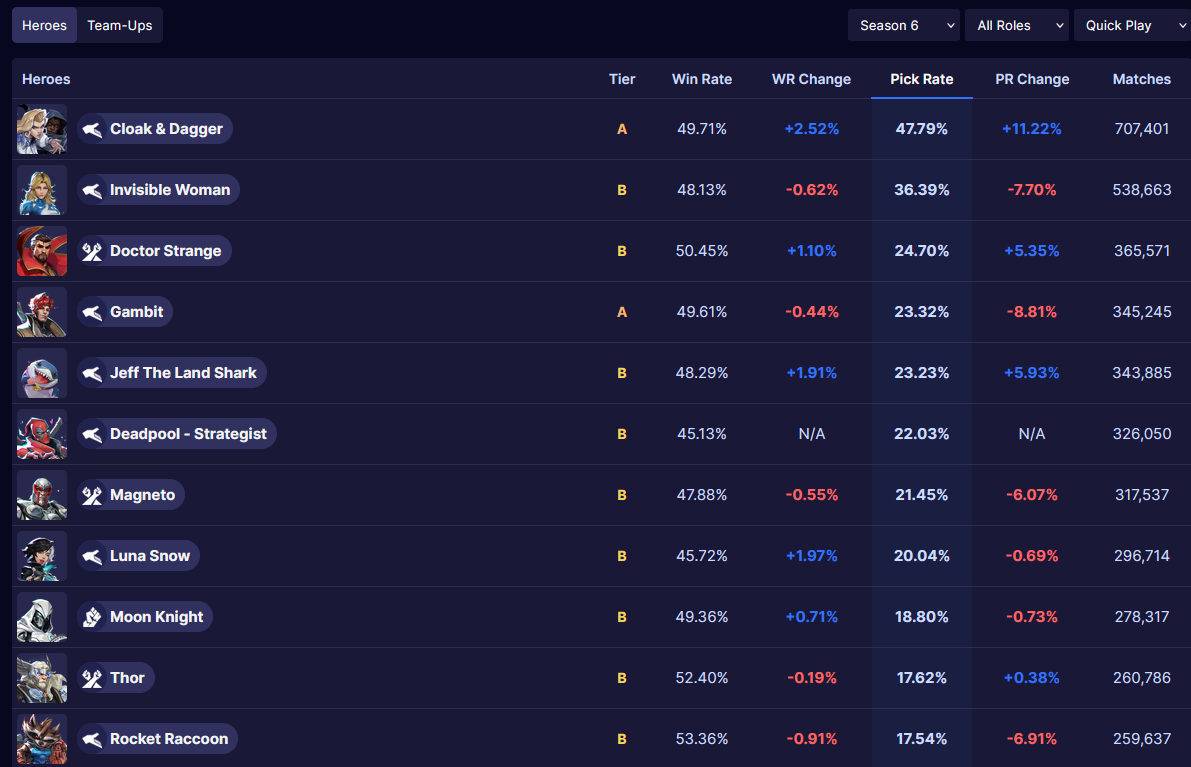Click Luna Snow's hero avatar
1191x767 pixels.
click(x=42, y=556)
